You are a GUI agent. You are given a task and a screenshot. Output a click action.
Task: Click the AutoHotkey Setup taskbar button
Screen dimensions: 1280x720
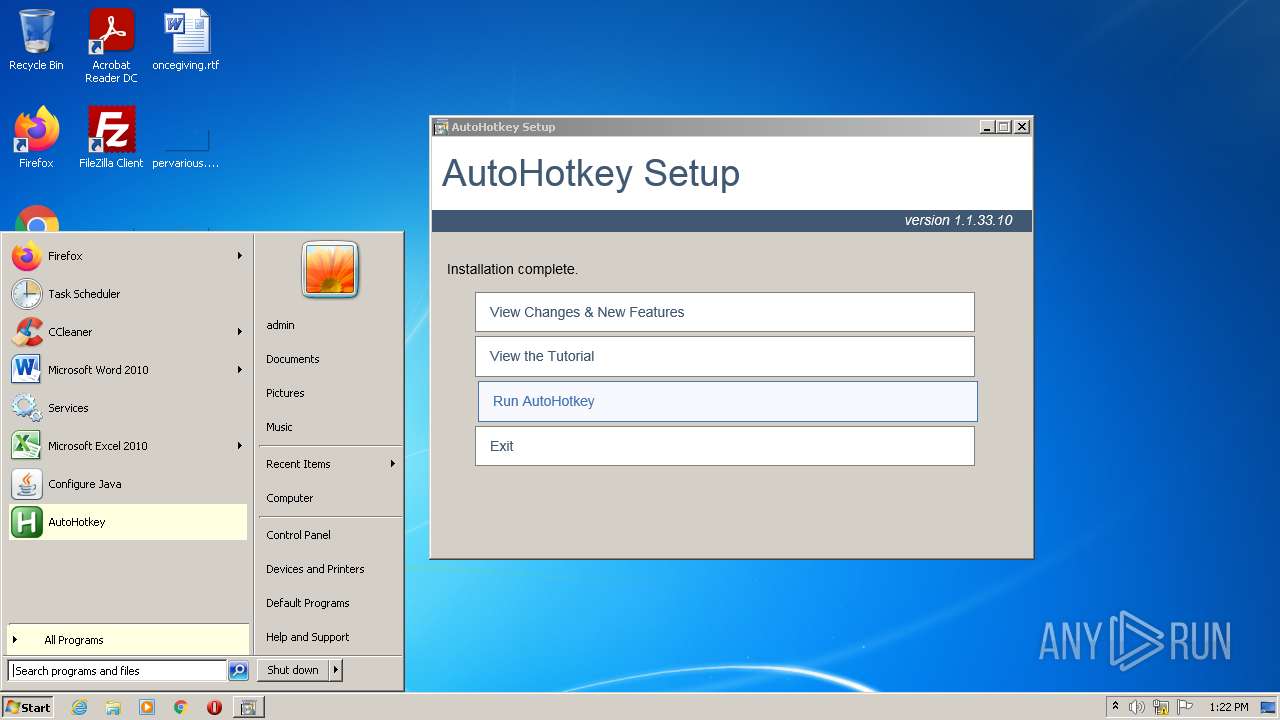(248, 707)
